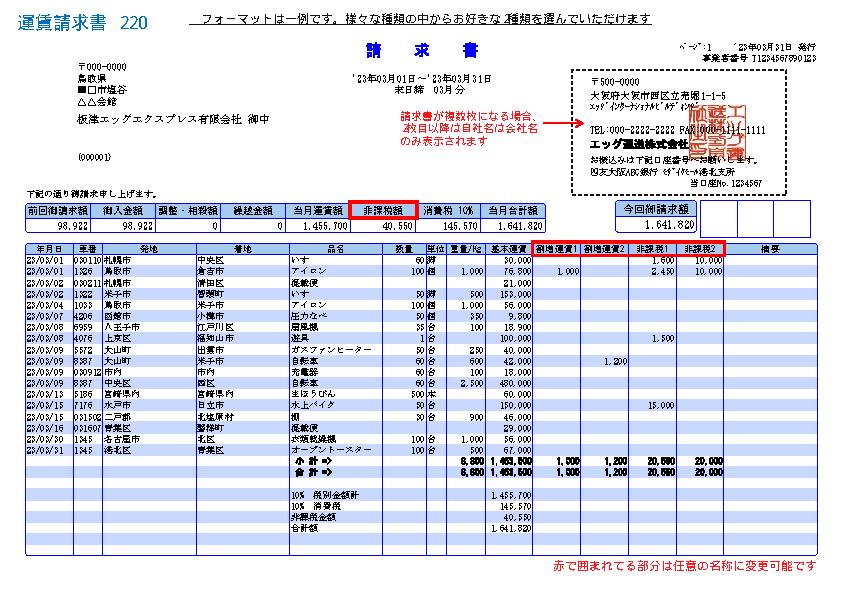Click the 繰越金額 header cell

tap(252, 211)
